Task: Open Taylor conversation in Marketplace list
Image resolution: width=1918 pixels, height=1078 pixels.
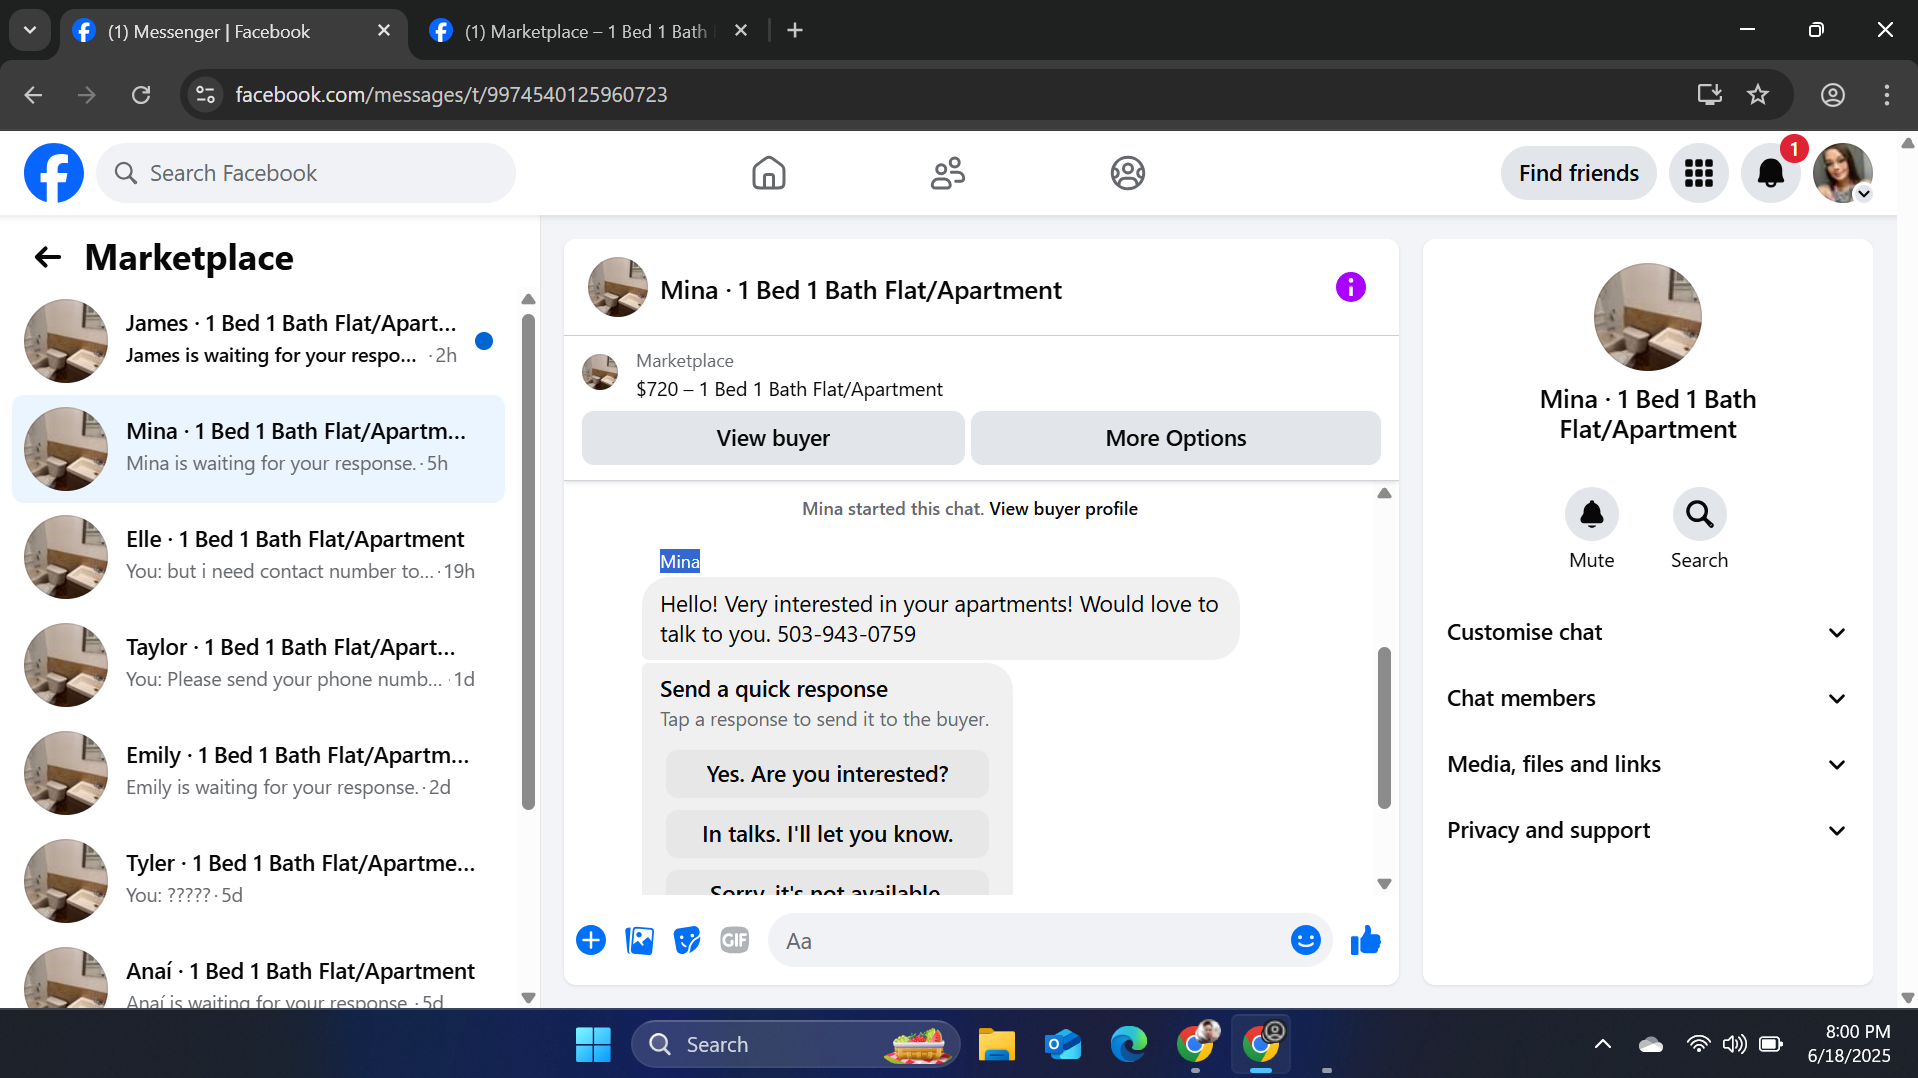Action: coord(258,665)
